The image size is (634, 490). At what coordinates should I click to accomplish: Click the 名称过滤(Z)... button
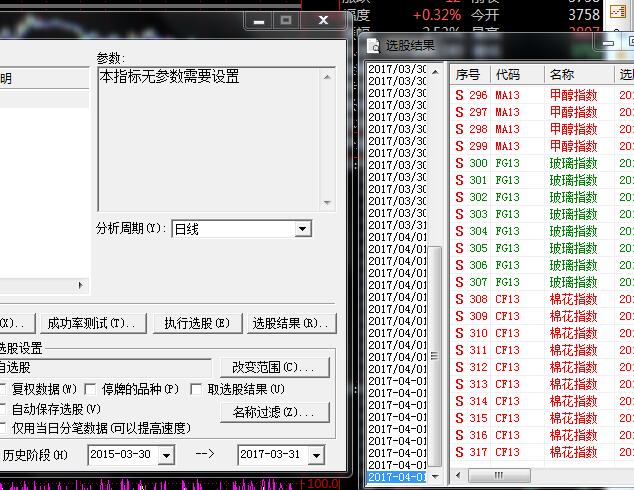pyautogui.click(x=275, y=412)
